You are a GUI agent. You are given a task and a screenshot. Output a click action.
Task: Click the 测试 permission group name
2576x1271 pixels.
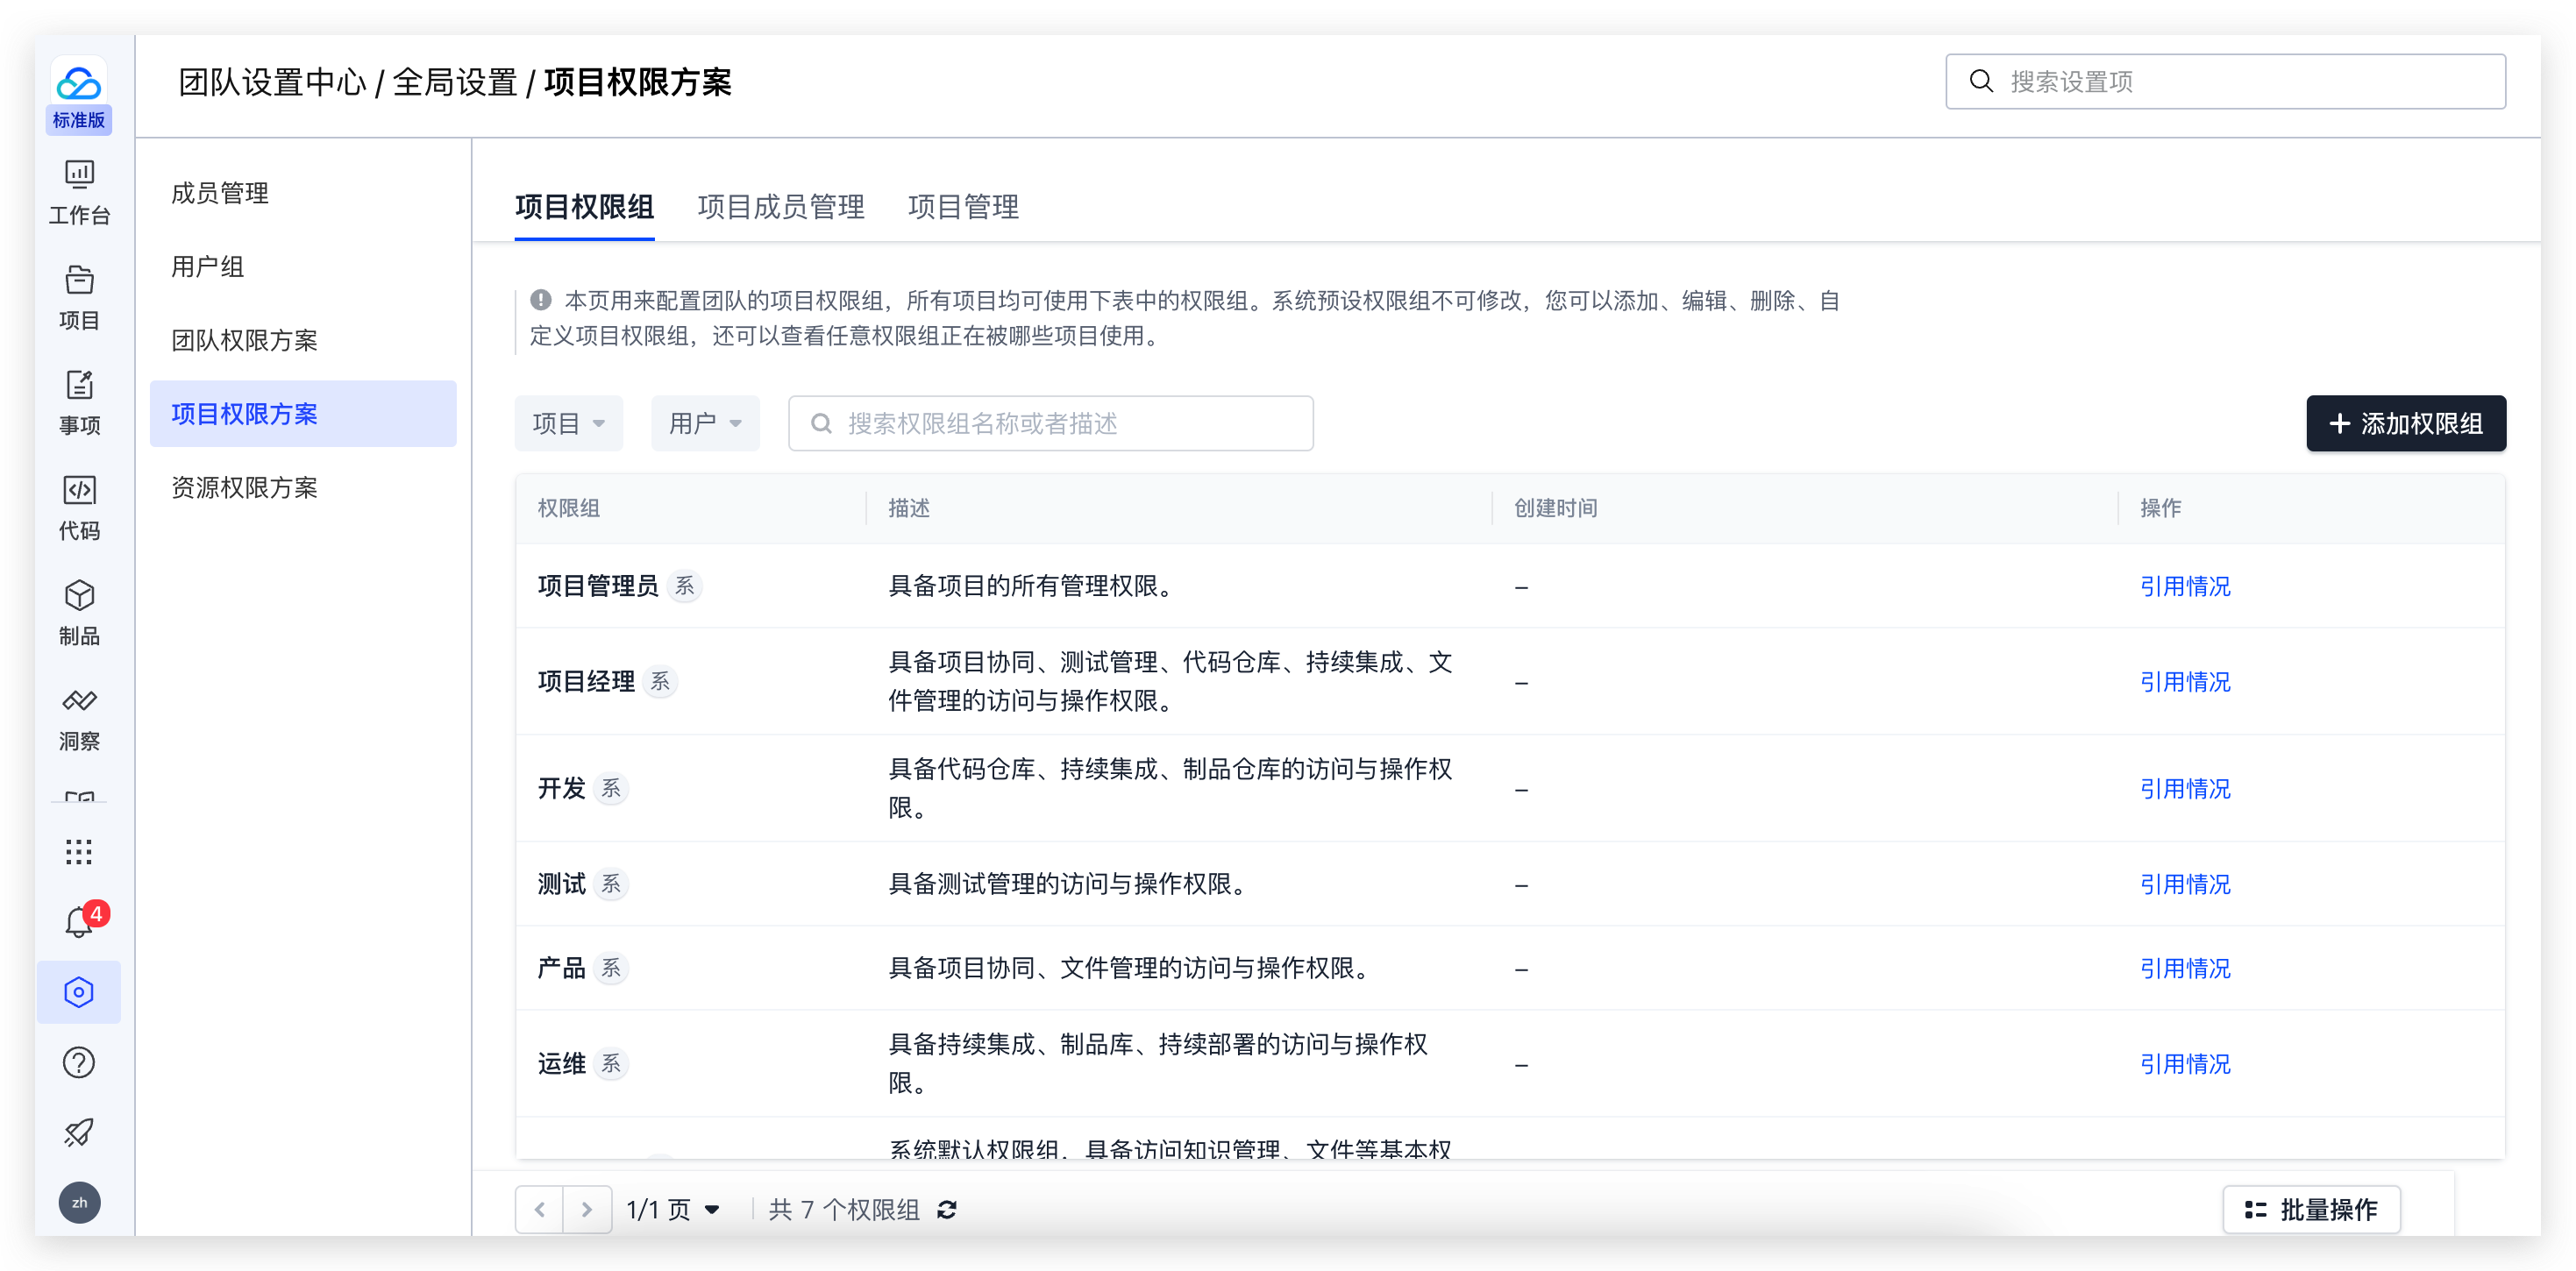pyautogui.click(x=561, y=883)
